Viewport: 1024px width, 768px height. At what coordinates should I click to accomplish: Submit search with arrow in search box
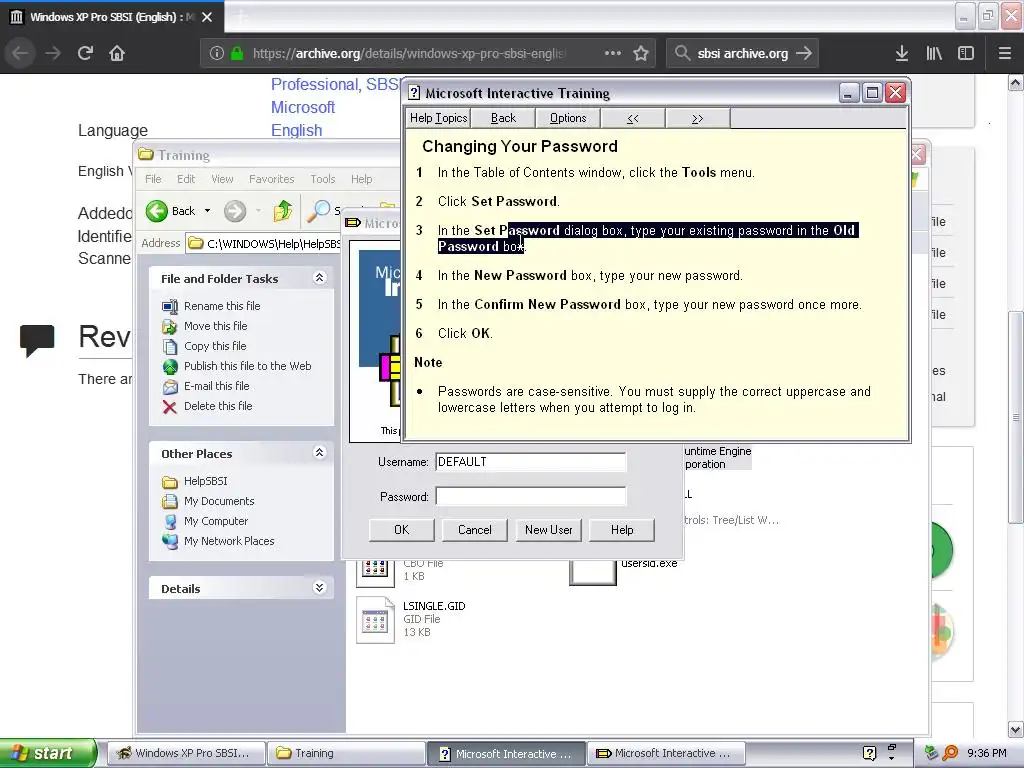tap(804, 53)
